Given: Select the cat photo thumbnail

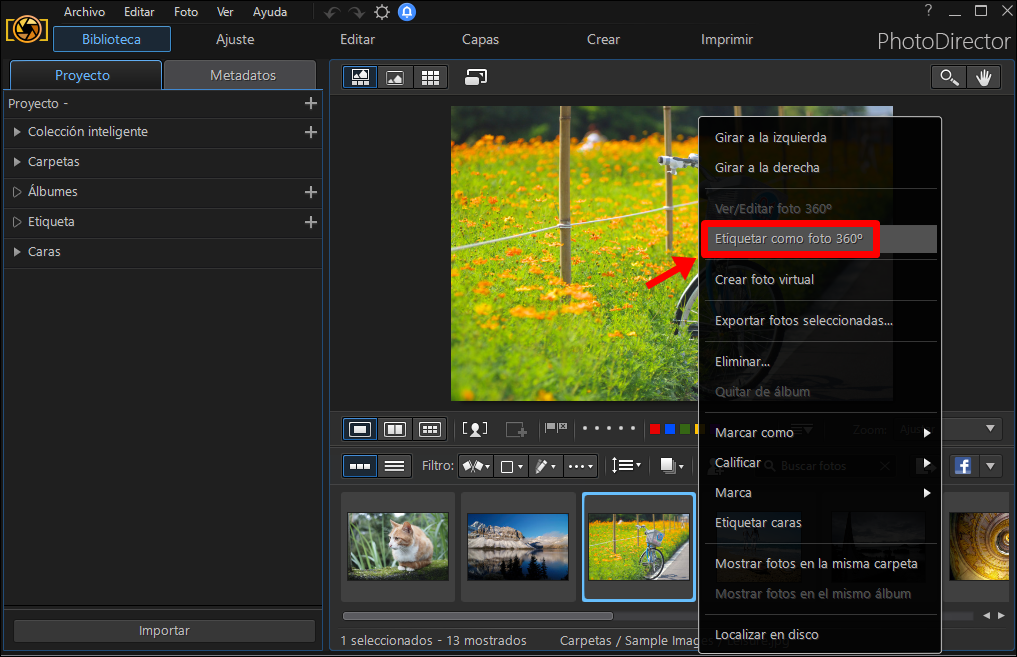Looking at the screenshot, I should tap(398, 547).
